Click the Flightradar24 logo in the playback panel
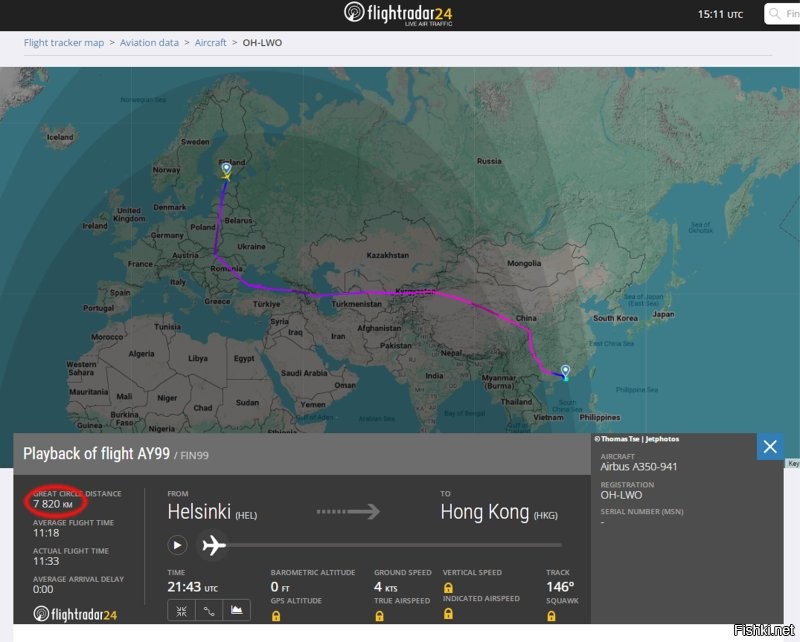Viewport: 800px width, 642px height. (x=75, y=614)
